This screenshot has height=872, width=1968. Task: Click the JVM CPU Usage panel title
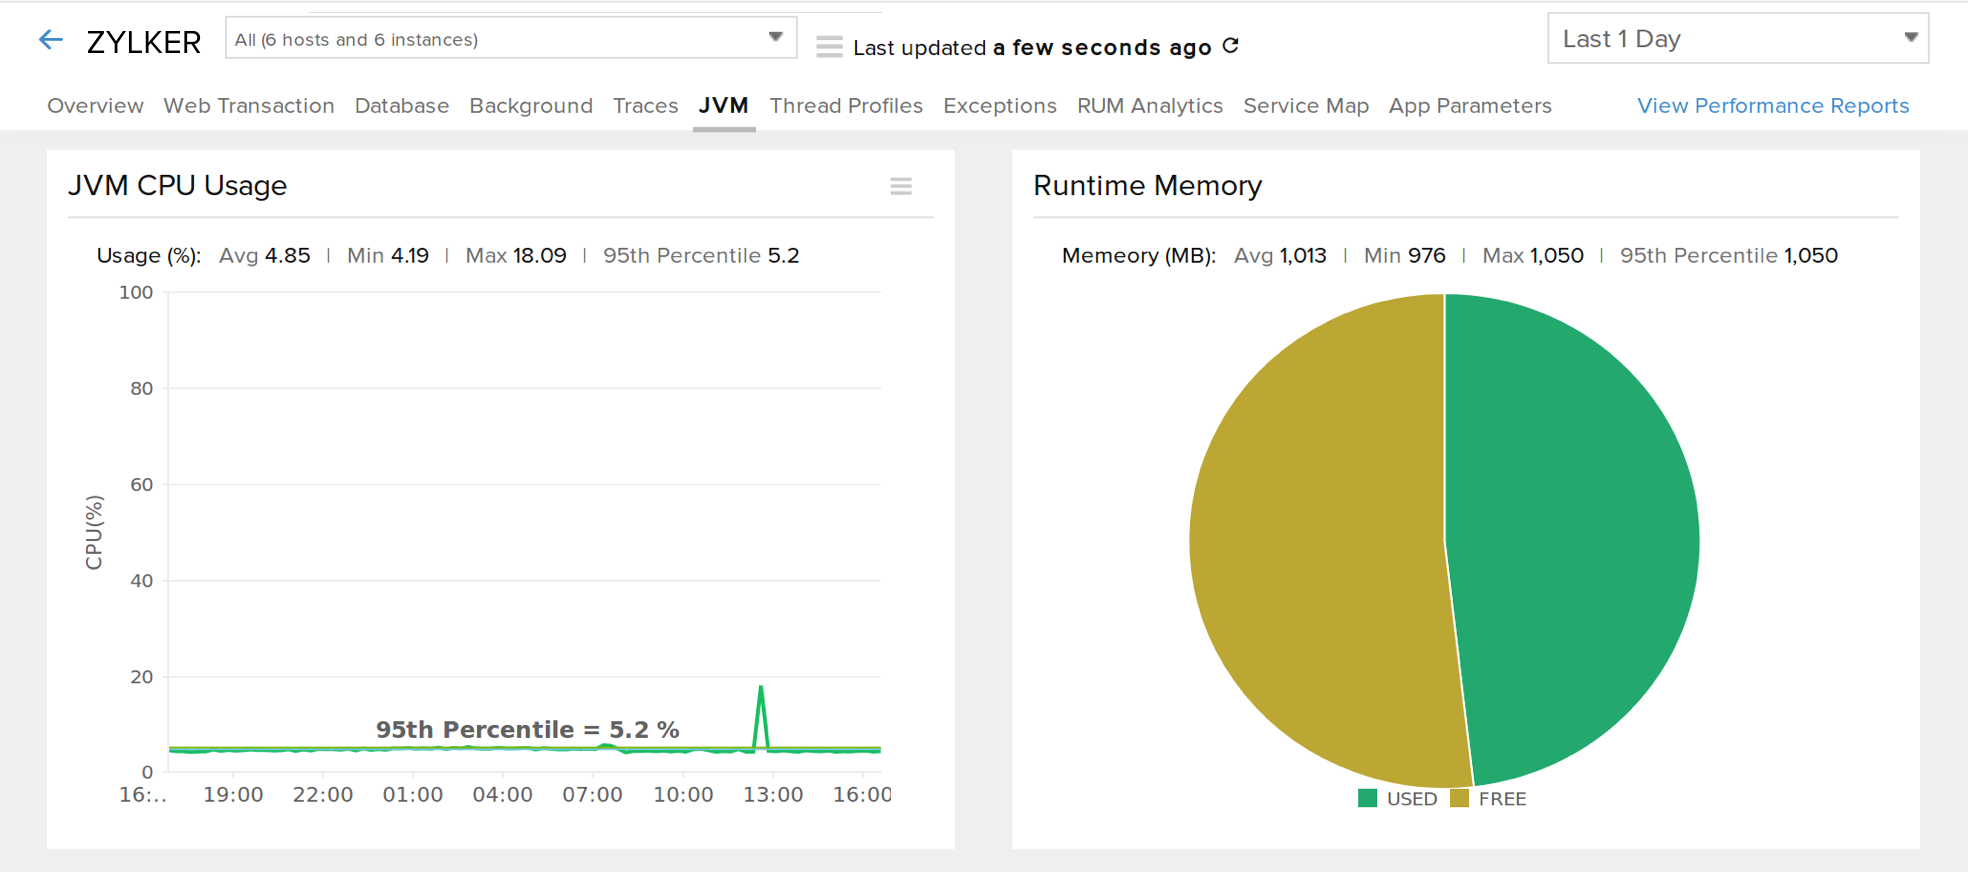click(x=177, y=186)
